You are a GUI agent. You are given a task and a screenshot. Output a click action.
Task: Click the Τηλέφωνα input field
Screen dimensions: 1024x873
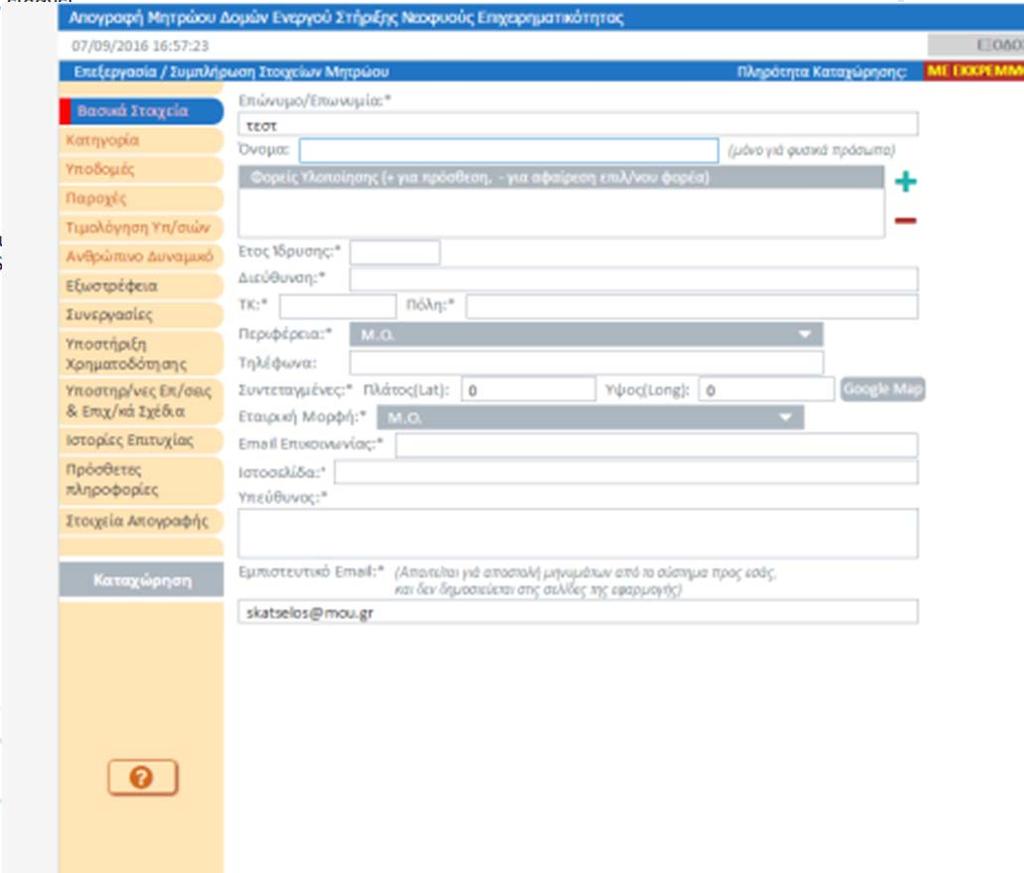586,362
